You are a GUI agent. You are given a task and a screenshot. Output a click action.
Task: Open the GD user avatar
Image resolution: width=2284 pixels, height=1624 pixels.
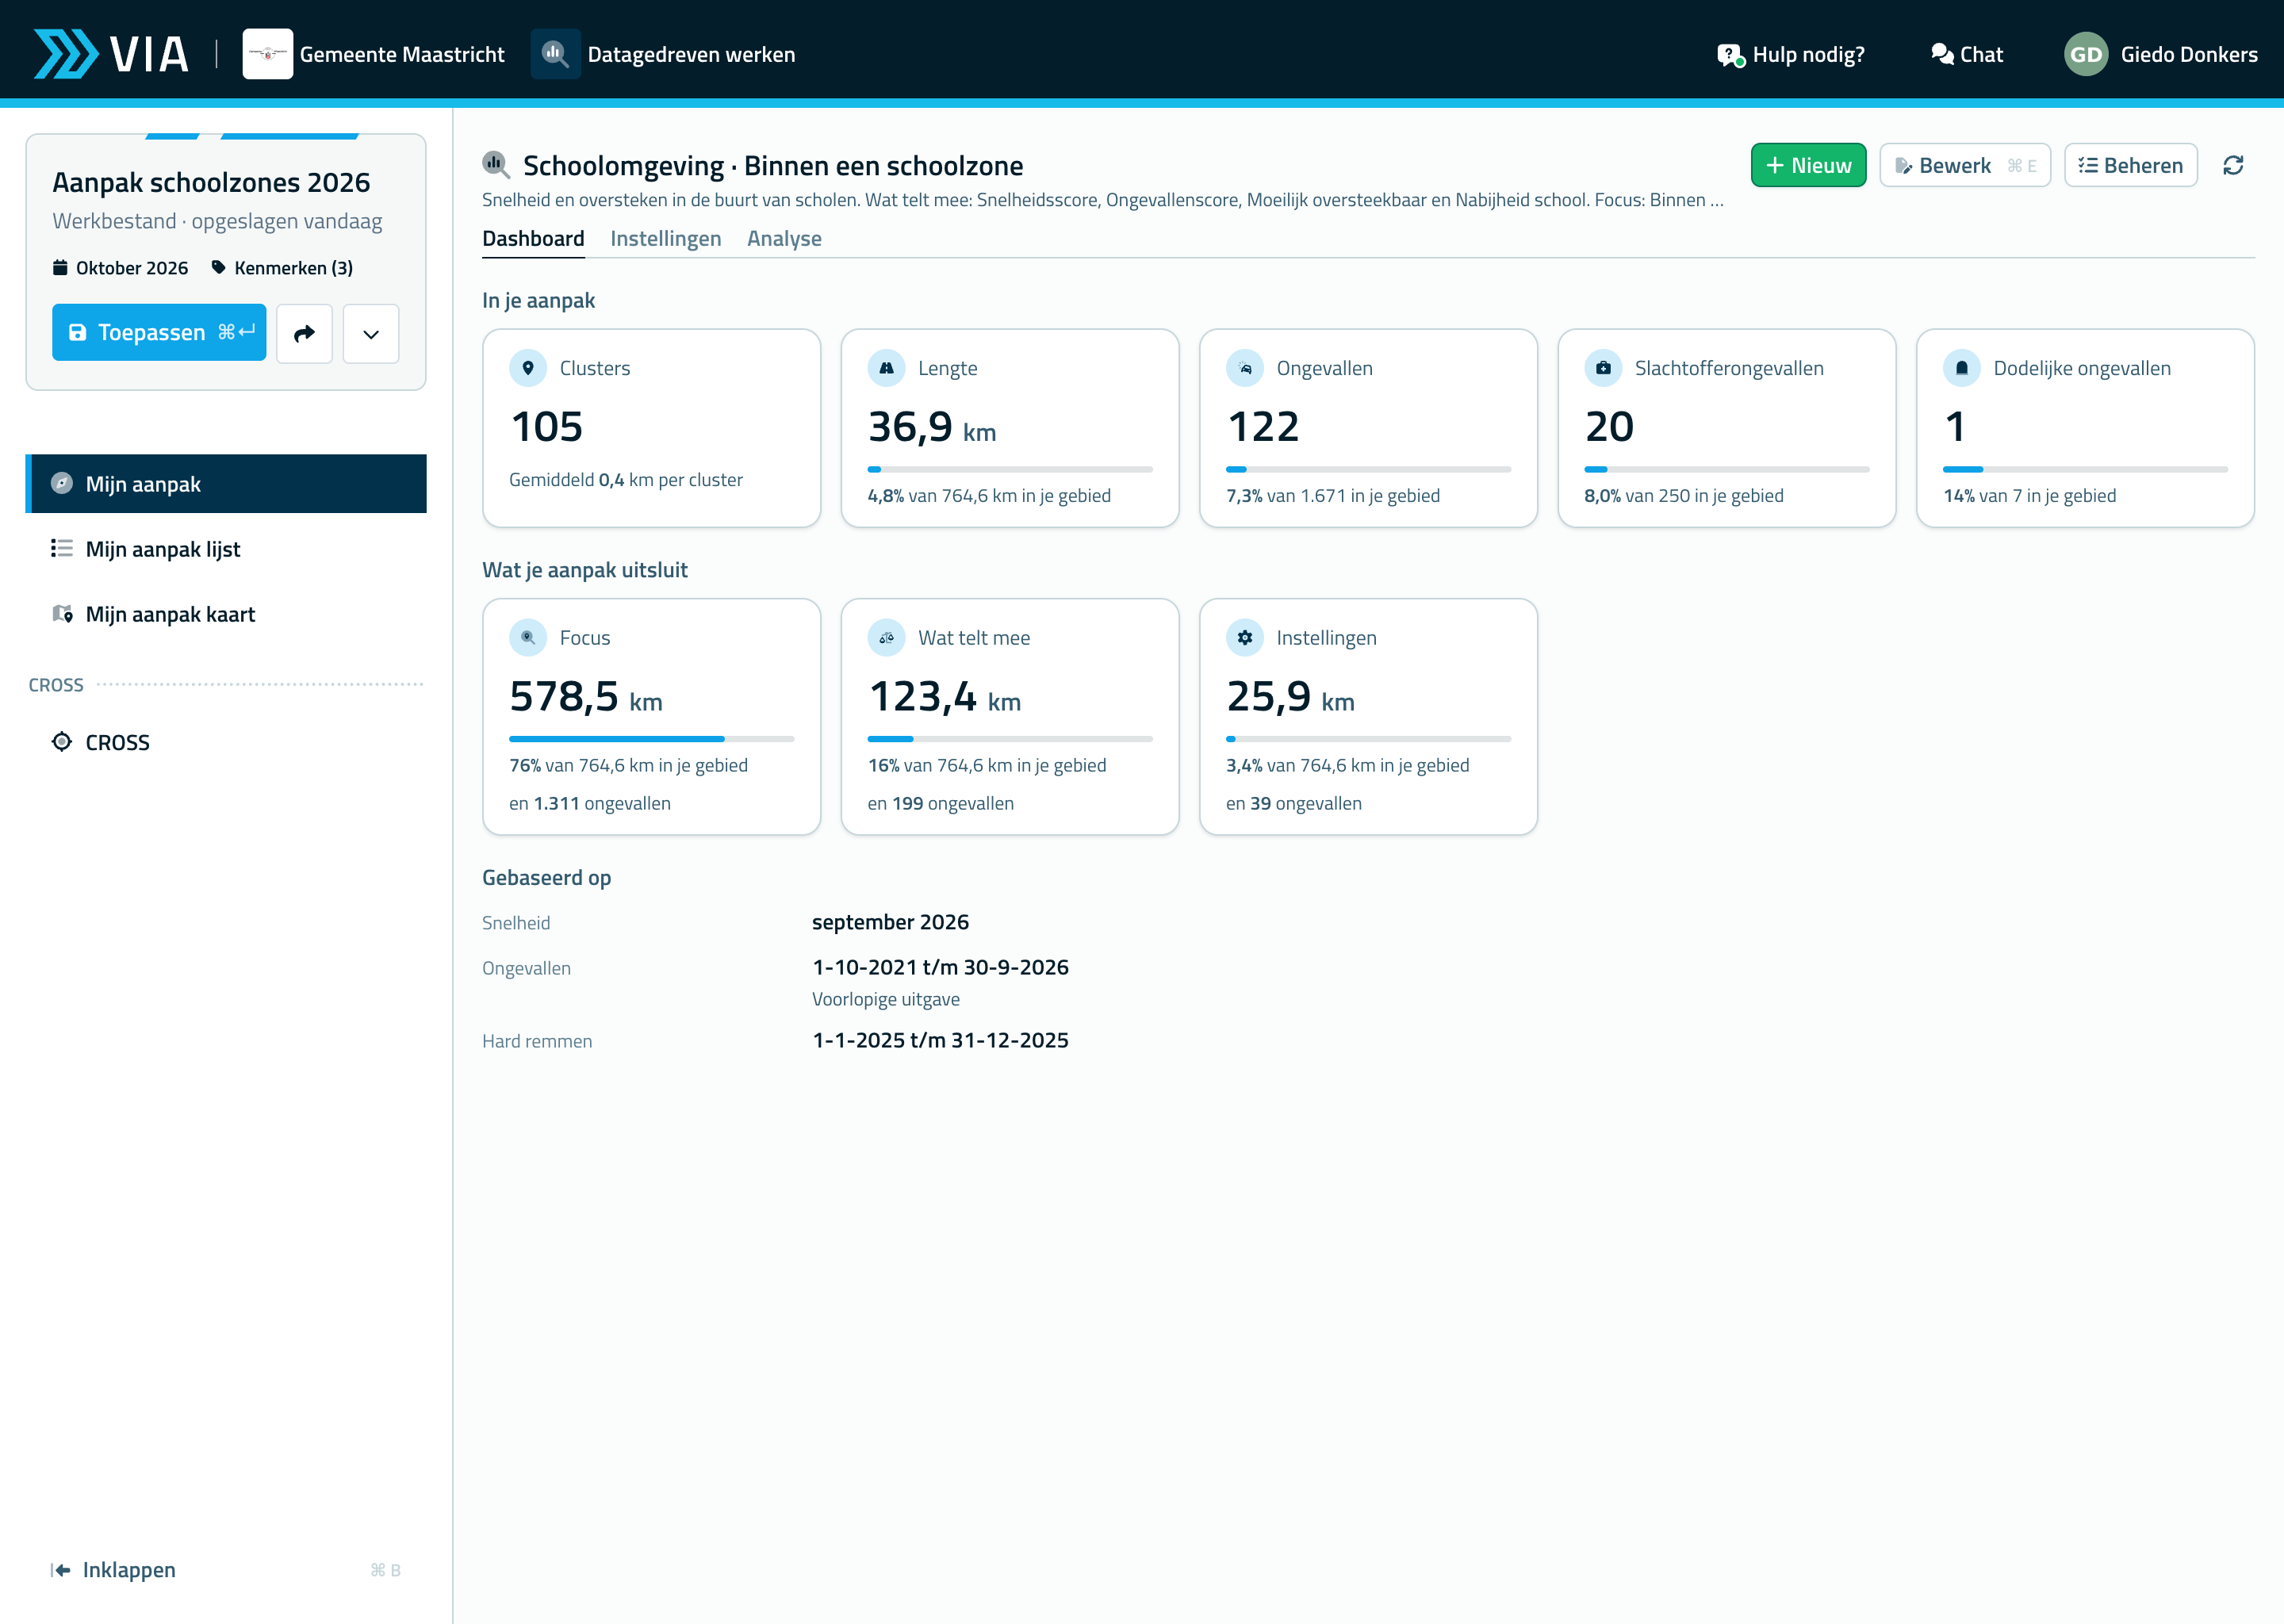pyautogui.click(x=2085, y=54)
